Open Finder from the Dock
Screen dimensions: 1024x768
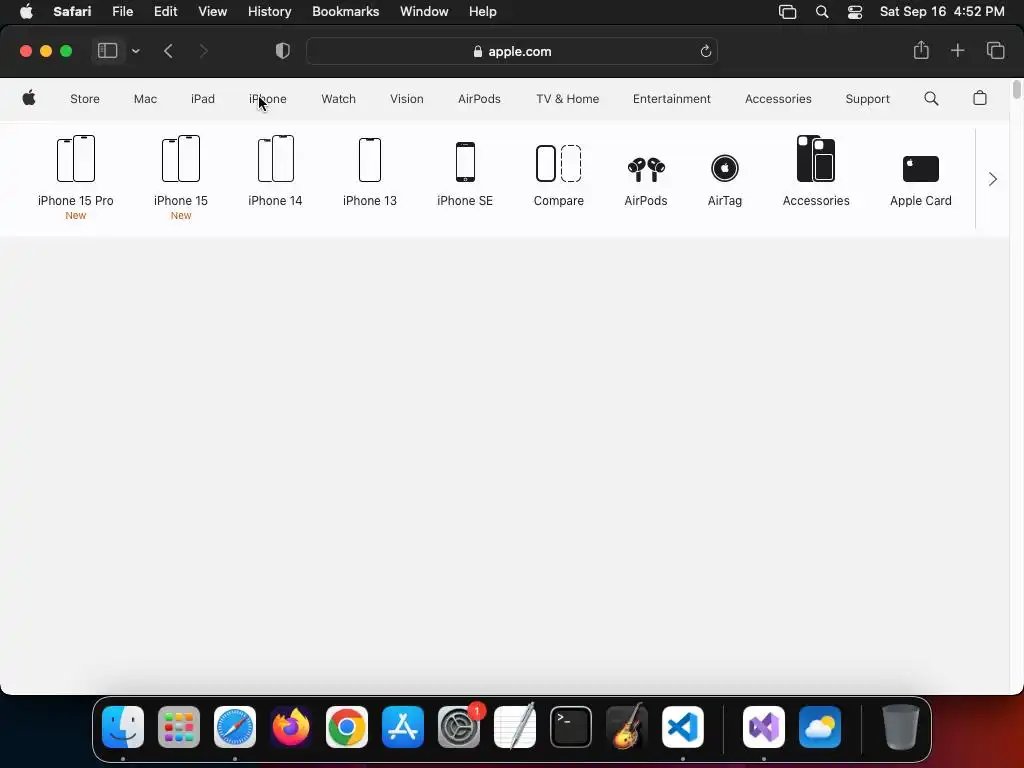pyautogui.click(x=123, y=727)
